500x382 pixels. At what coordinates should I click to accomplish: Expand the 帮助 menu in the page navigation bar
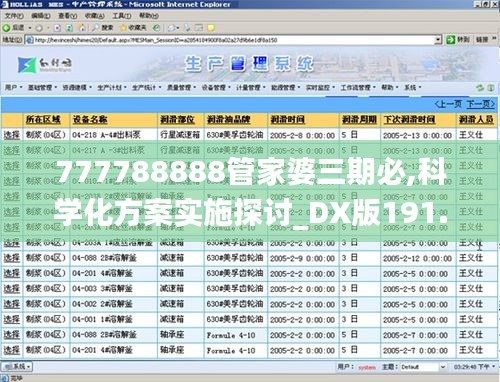(x=390, y=87)
